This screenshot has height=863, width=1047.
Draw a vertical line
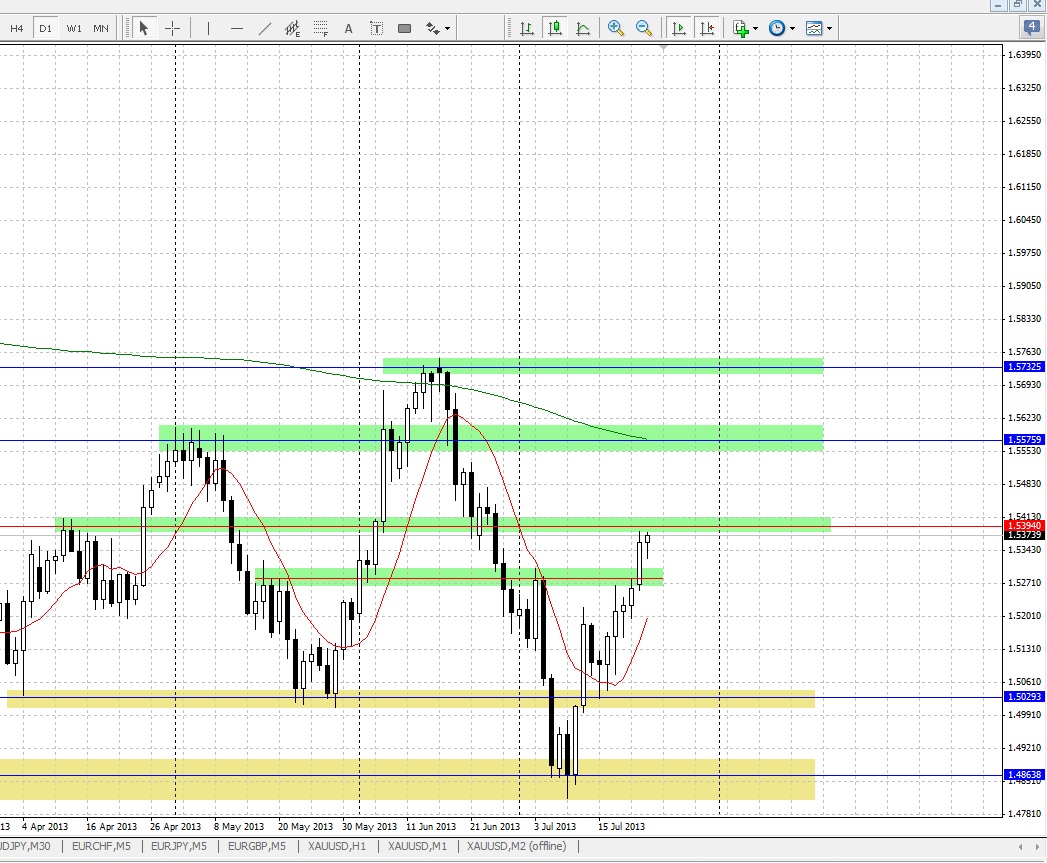(208, 28)
